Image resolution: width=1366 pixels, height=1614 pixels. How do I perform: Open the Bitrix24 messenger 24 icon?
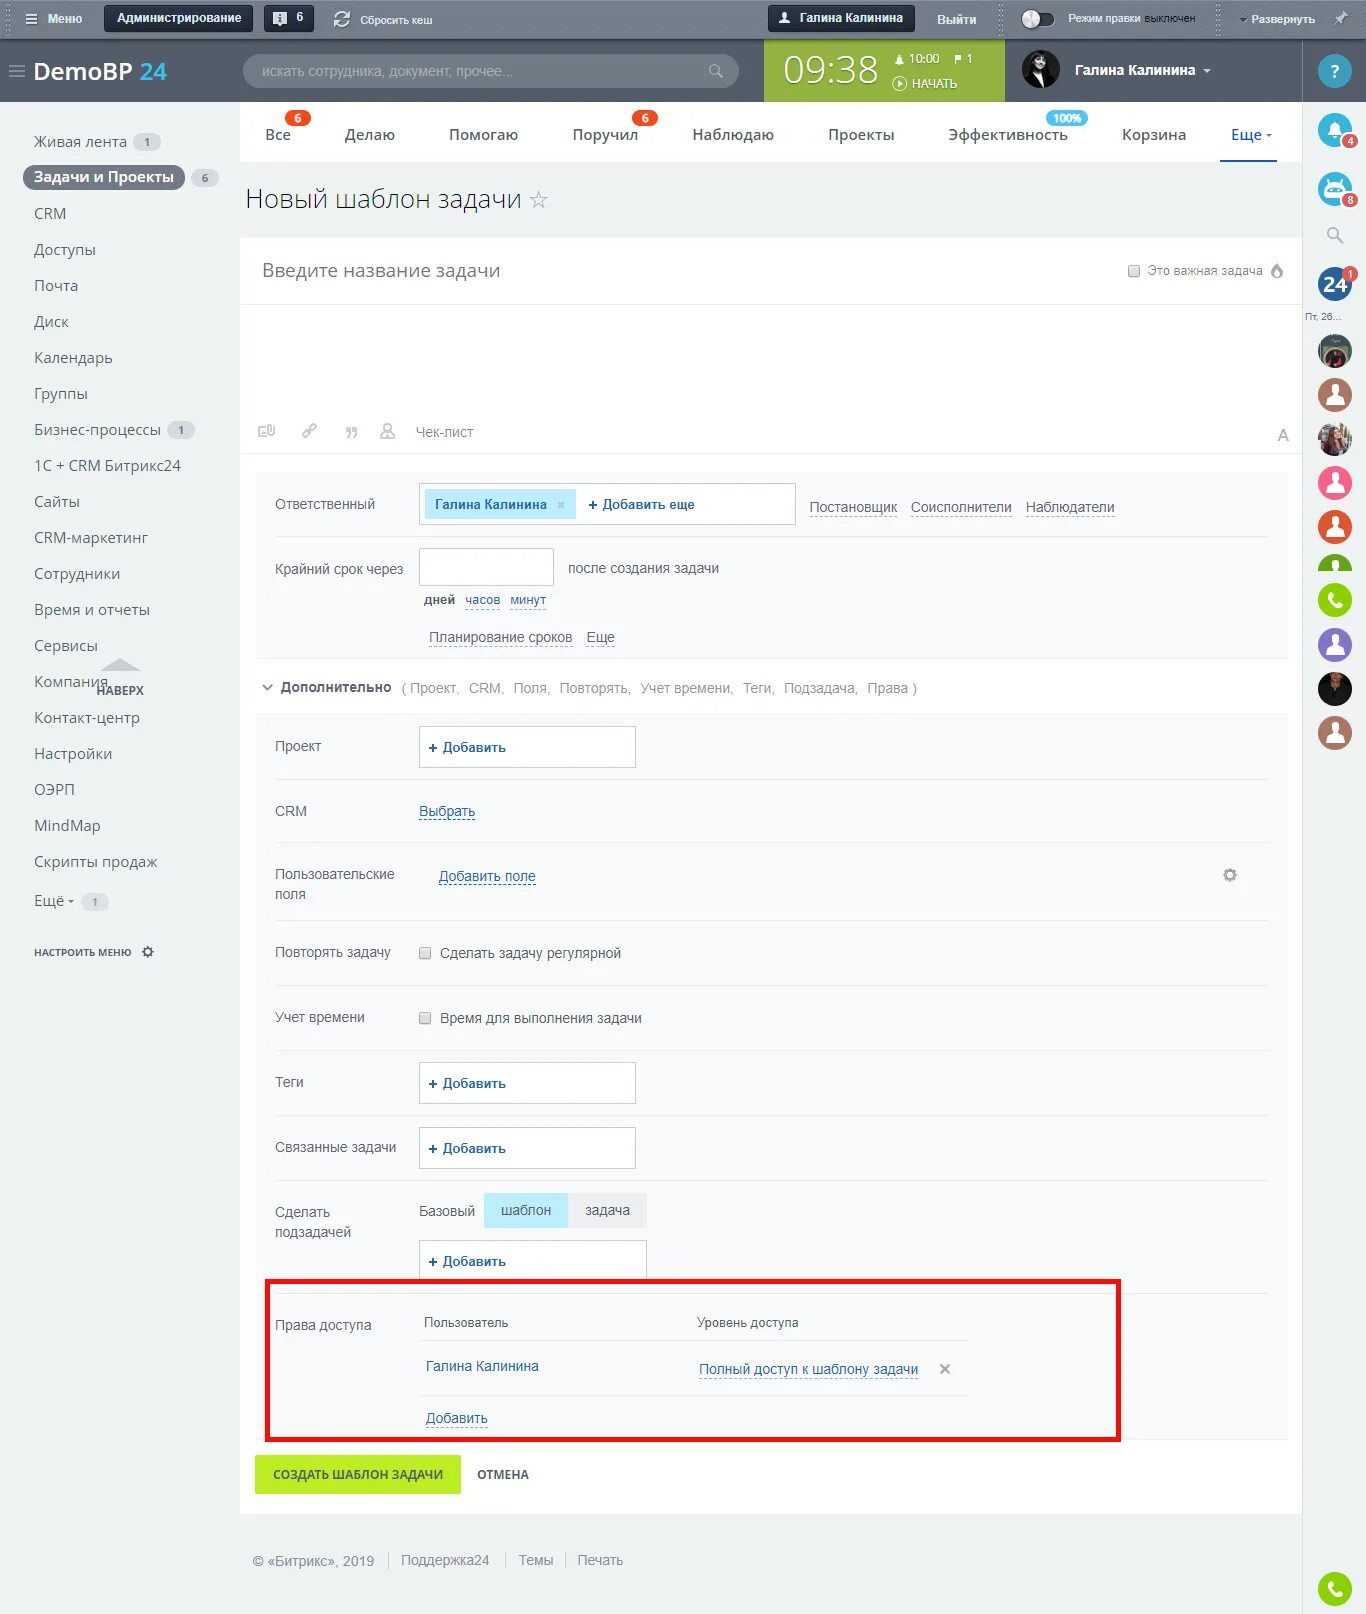(x=1334, y=284)
